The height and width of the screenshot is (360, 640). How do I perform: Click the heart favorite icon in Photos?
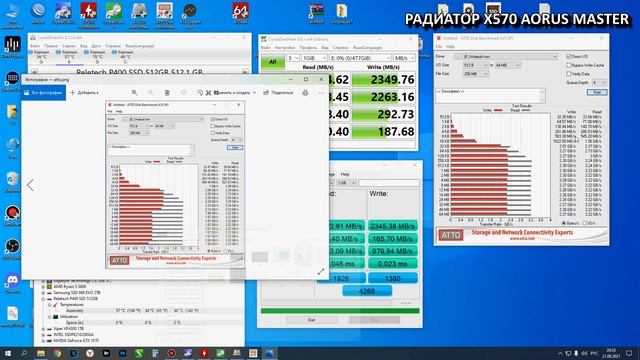pos(183,93)
